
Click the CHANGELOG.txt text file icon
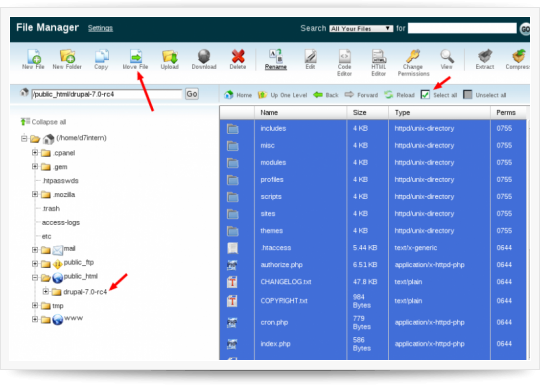pos(232,282)
